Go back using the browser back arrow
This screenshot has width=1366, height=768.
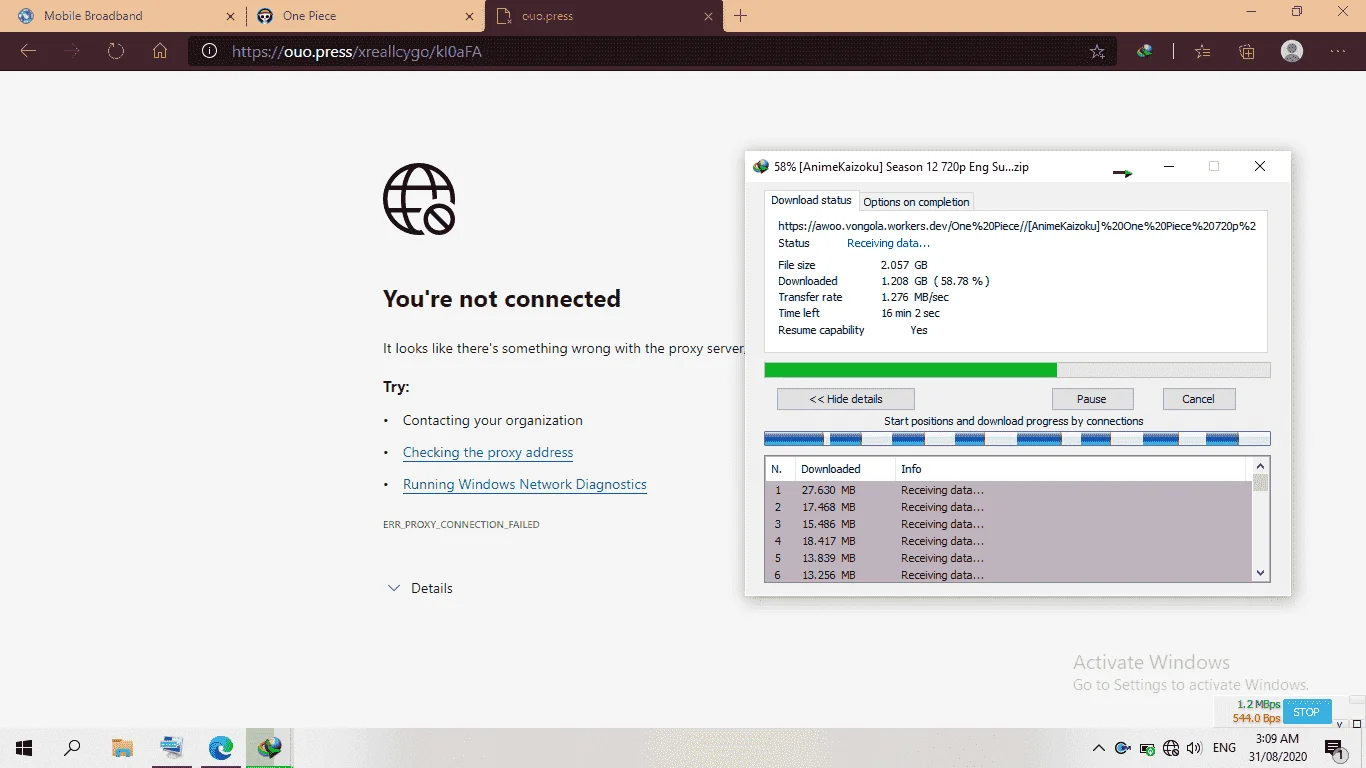point(28,51)
